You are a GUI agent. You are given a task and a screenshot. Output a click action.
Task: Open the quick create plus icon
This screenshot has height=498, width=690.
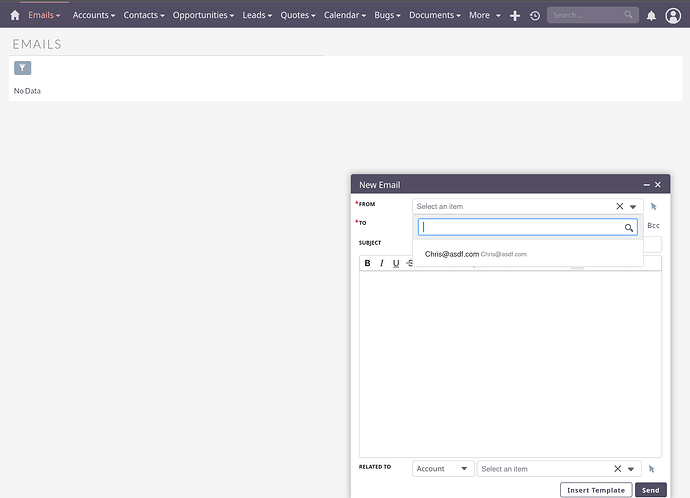pos(515,15)
